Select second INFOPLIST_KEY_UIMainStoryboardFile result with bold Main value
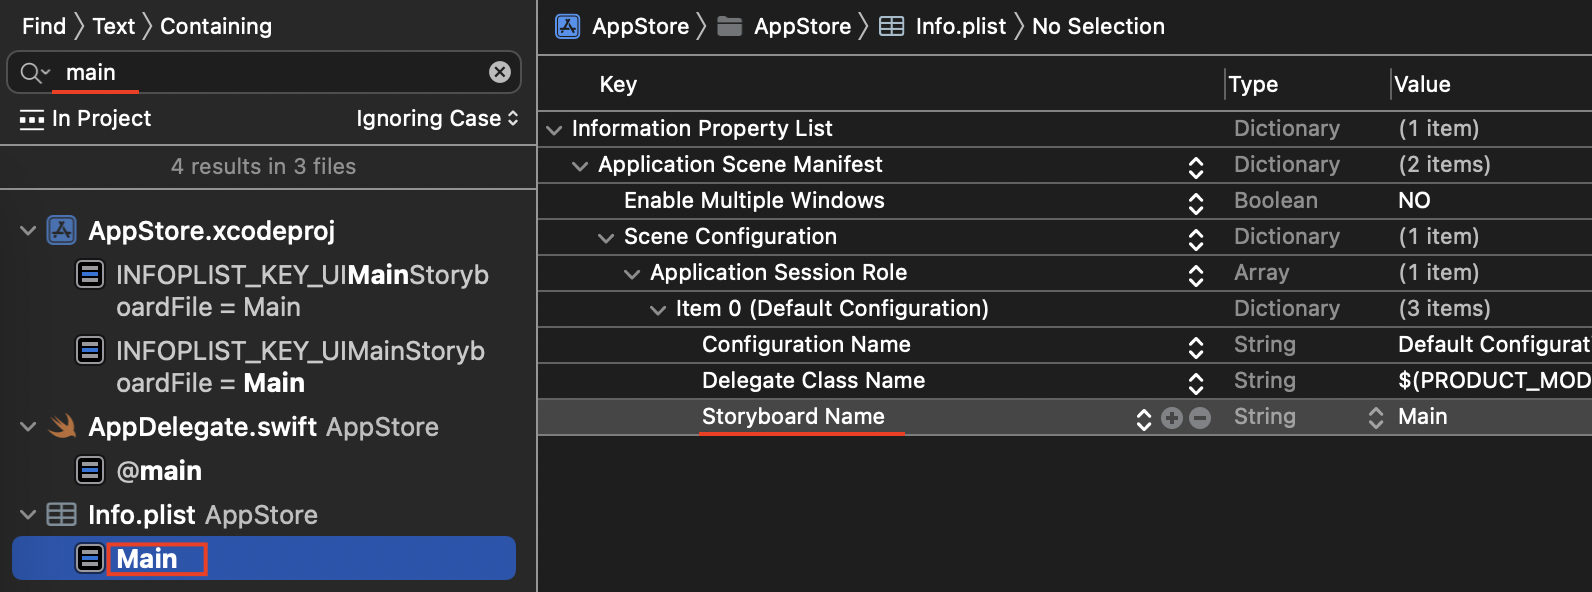 coord(300,367)
